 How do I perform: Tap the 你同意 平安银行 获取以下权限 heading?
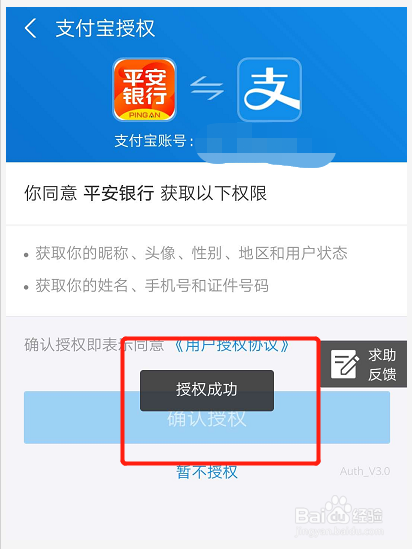pyautogui.click(x=145, y=193)
